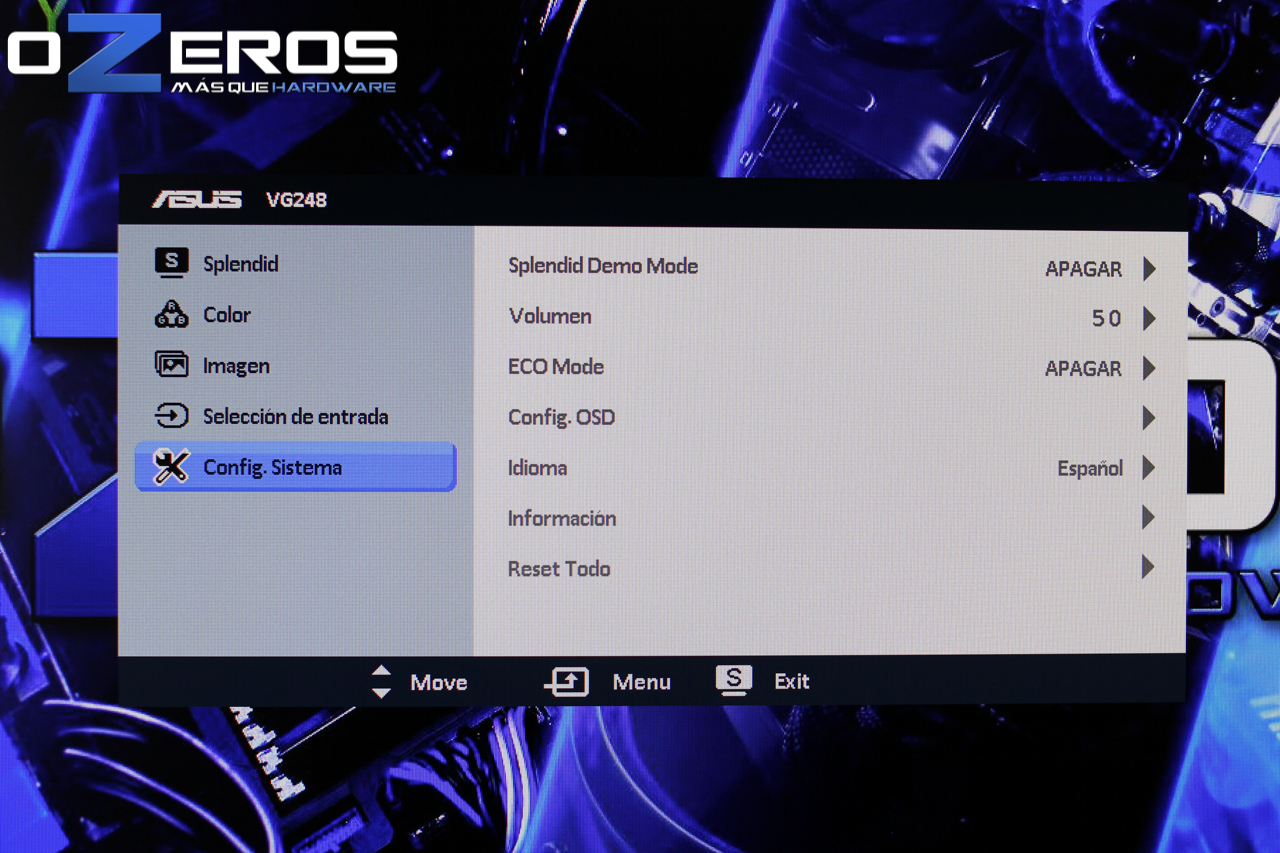Viewport: 1280px width, 853px height.
Task: Click the Color RGB circles icon
Action: click(171, 314)
